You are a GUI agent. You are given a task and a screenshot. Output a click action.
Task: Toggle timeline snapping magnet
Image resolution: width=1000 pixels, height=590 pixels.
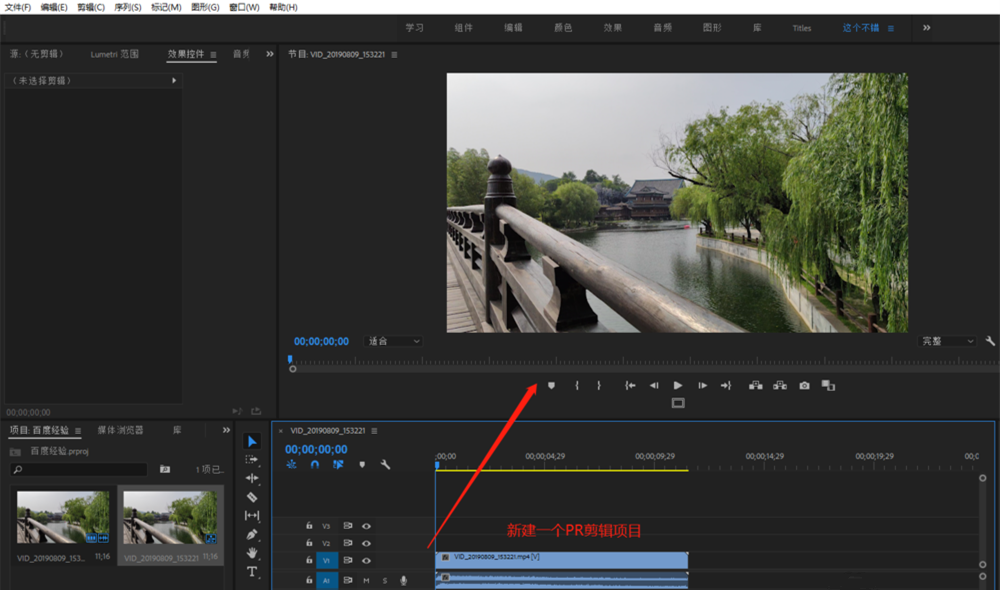(315, 465)
